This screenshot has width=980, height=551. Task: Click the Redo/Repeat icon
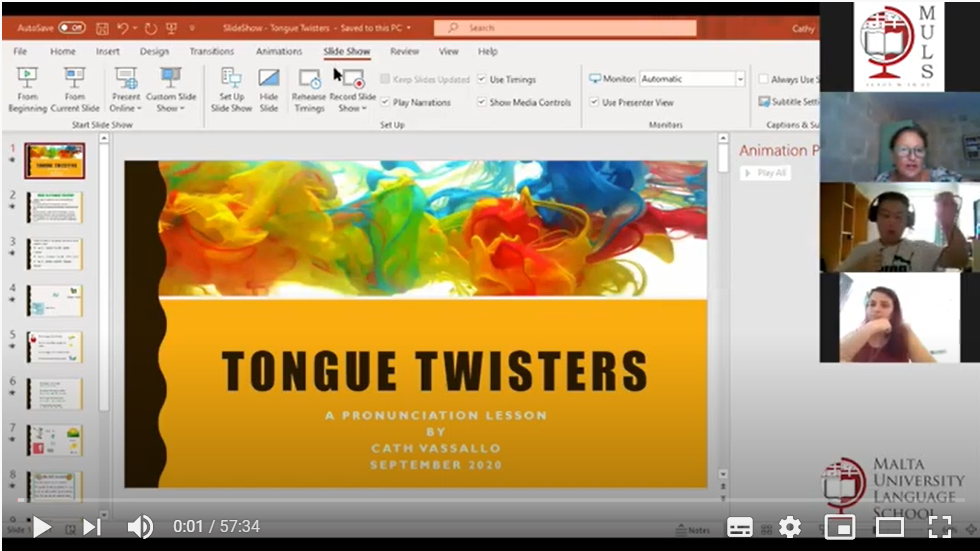tap(151, 28)
